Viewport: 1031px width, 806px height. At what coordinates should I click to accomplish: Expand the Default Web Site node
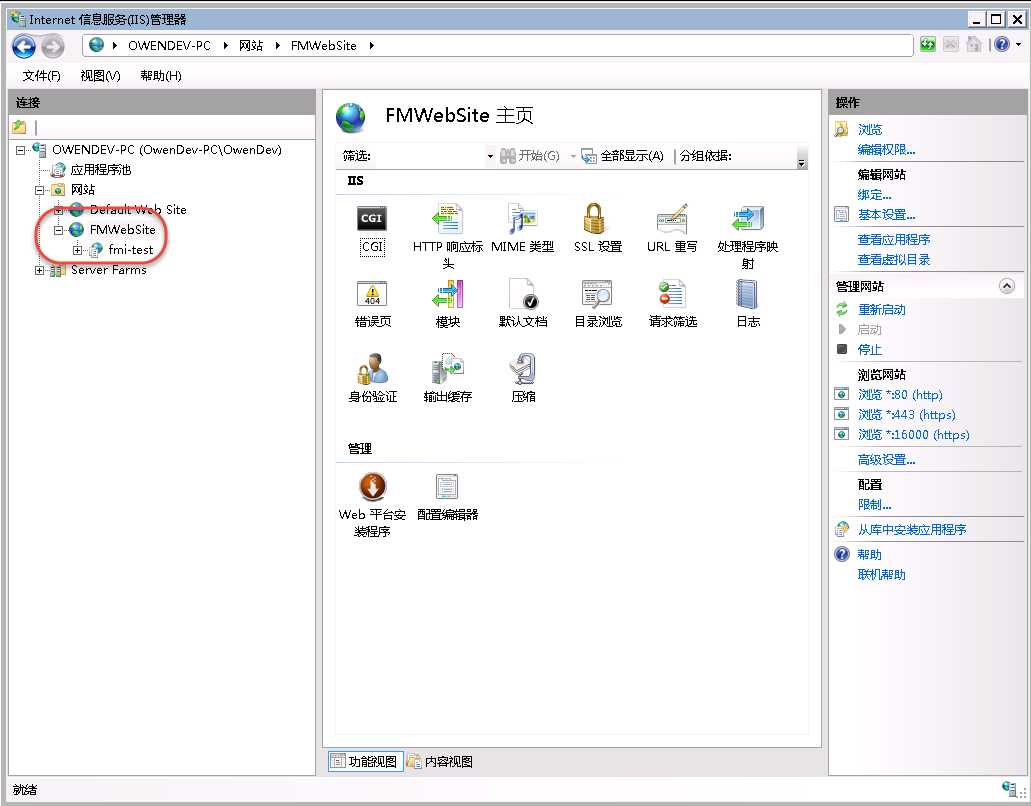pos(59,210)
